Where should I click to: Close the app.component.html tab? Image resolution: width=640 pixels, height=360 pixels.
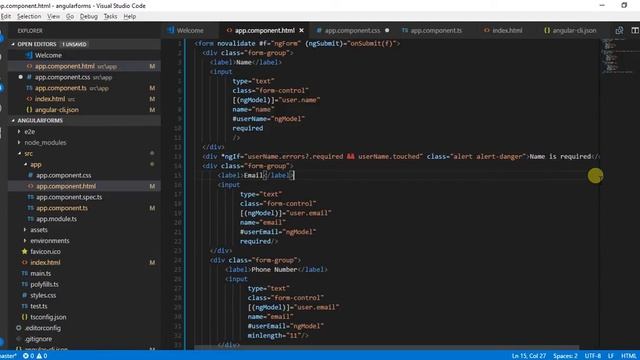pos(302,30)
